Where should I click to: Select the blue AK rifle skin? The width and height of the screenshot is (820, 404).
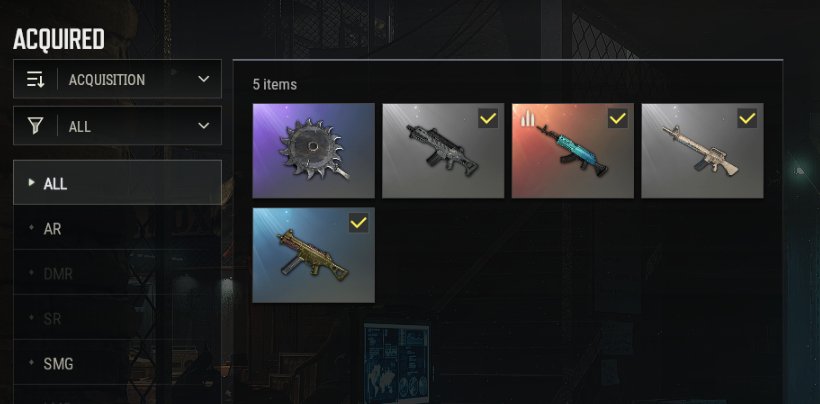click(573, 151)
